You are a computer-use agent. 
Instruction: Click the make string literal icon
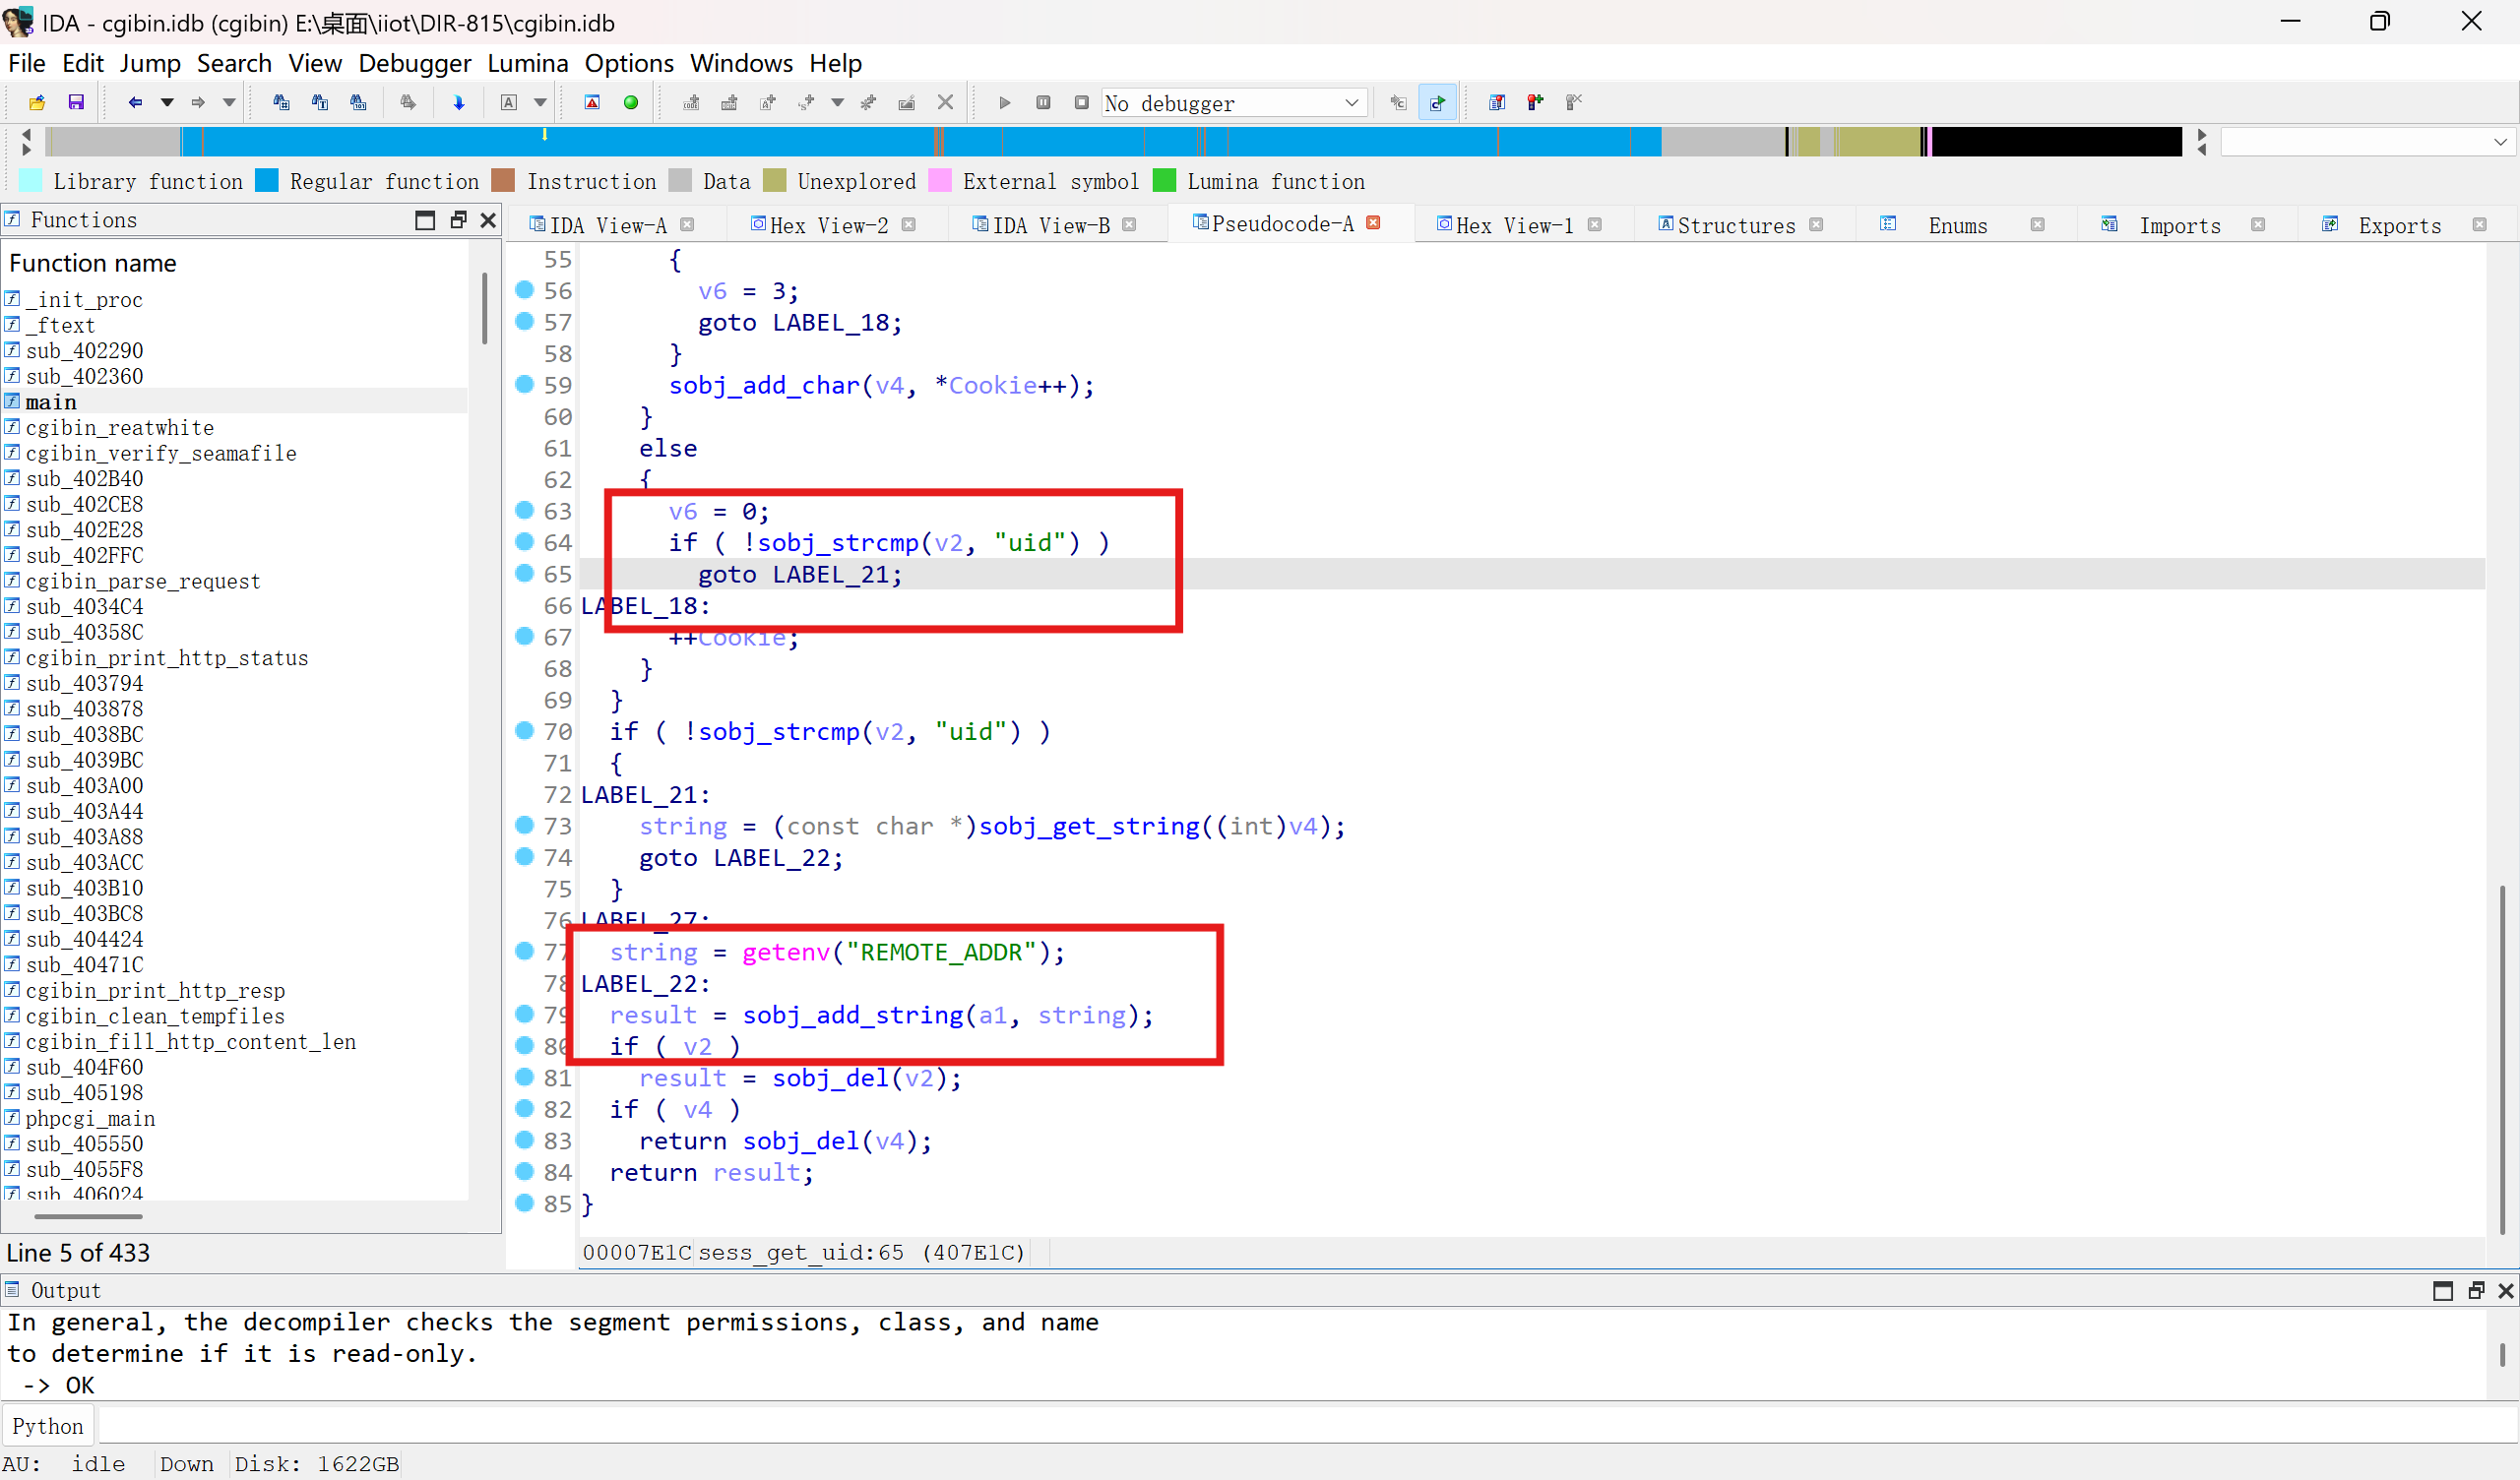click(768, 102)
